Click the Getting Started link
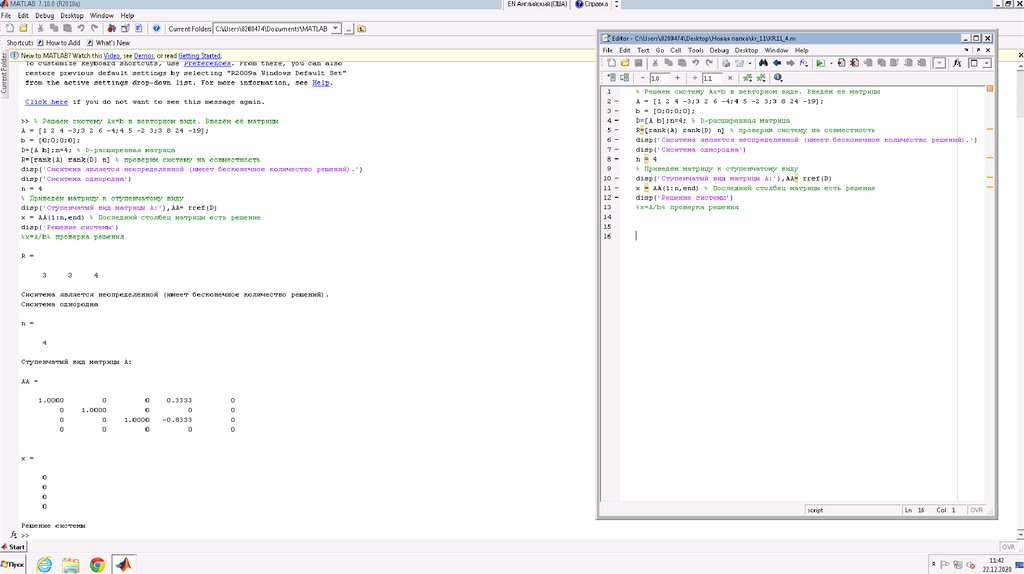1024x574 pixels. pos(200,56)
